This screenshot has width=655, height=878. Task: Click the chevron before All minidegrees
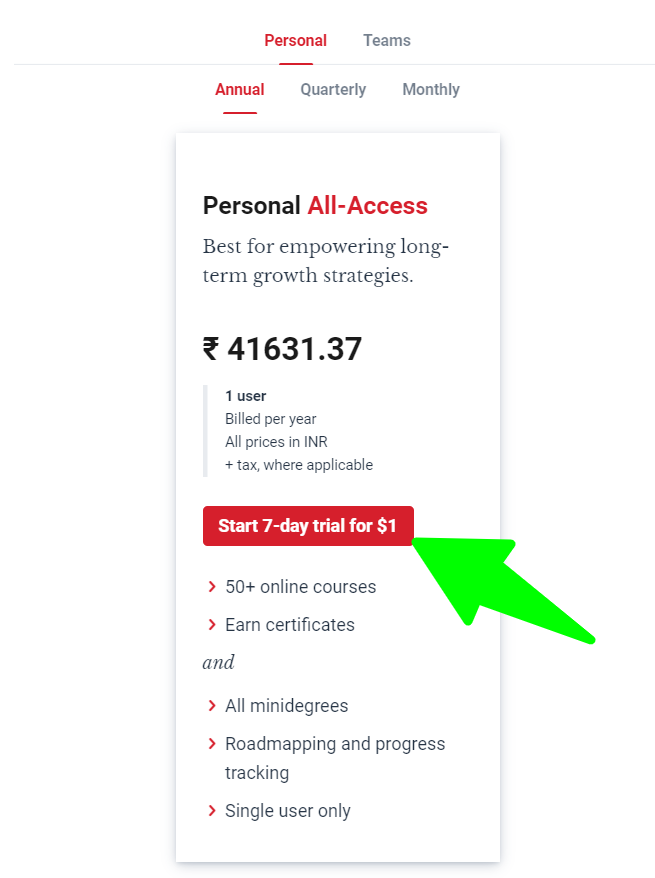pyautogui.click(x=212, y=706)
